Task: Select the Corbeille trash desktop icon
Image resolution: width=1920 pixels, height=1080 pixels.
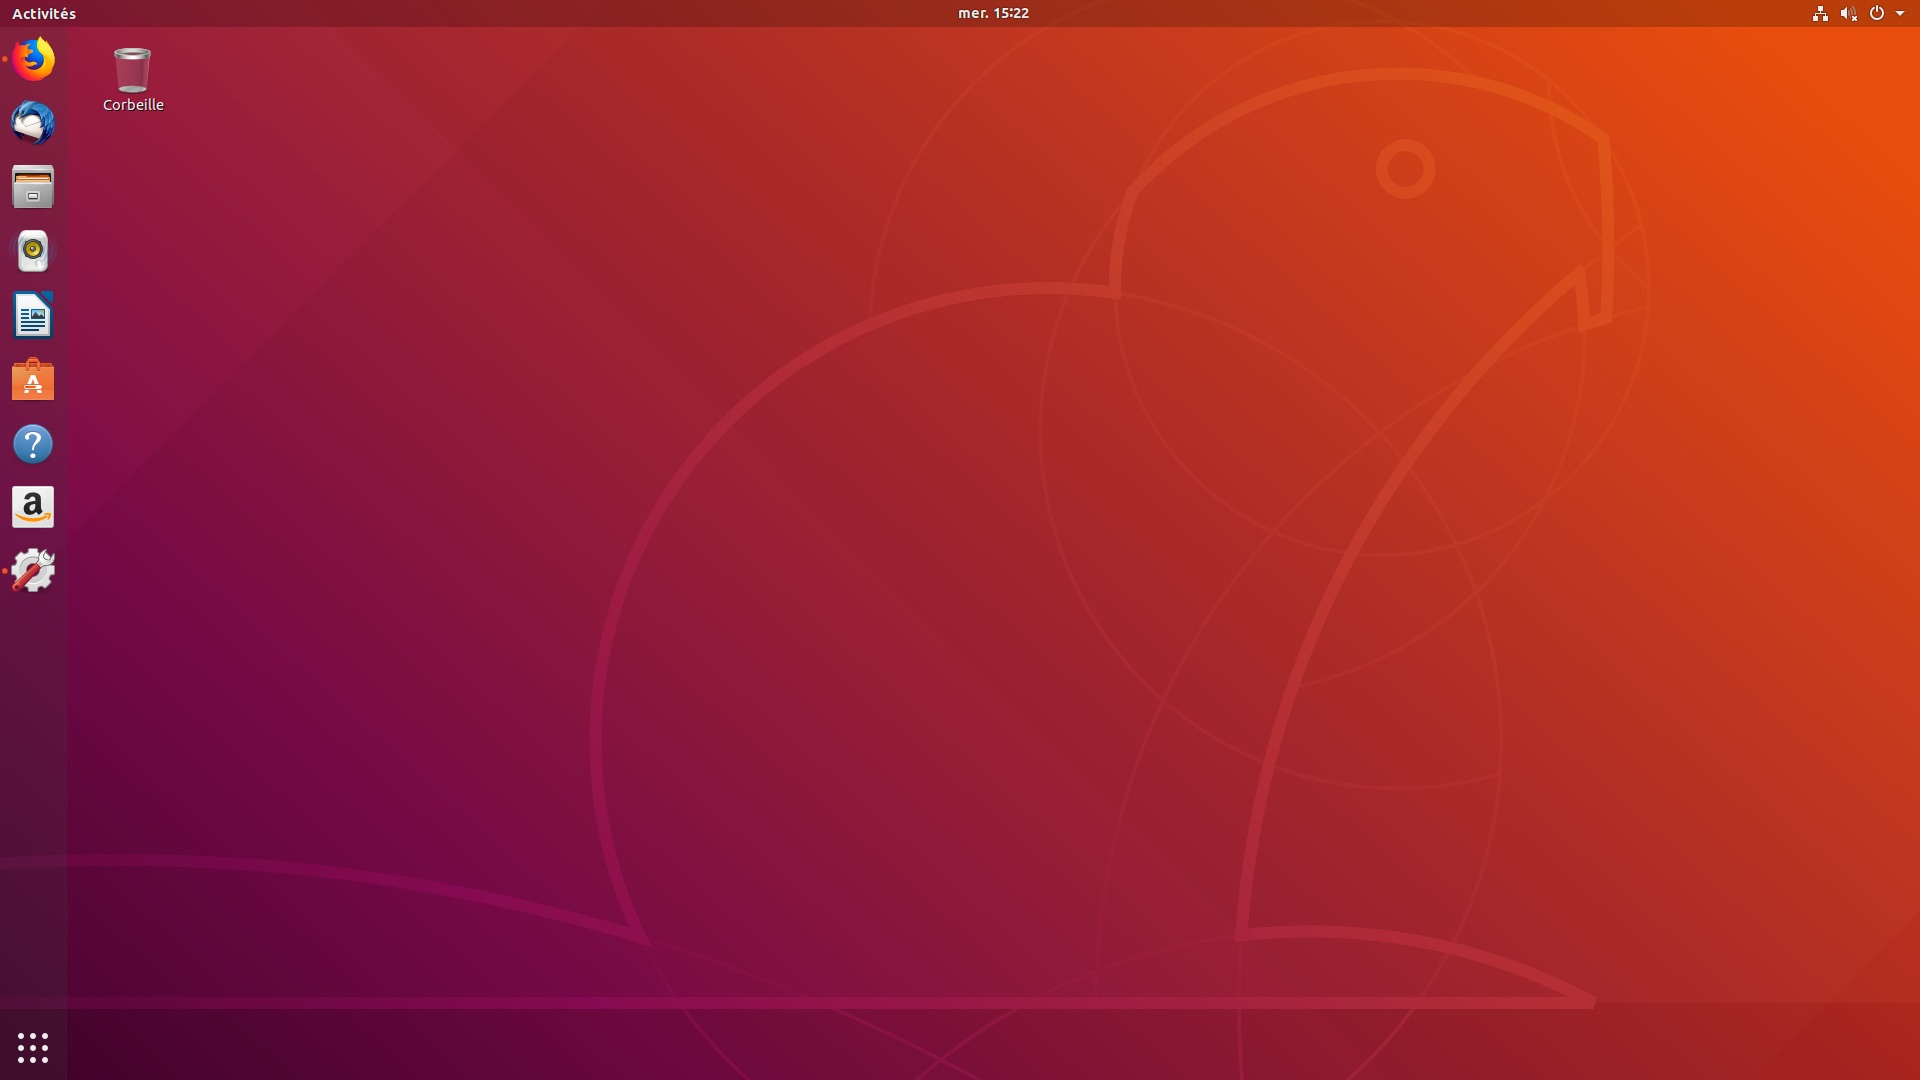Action: click(133, 79)
